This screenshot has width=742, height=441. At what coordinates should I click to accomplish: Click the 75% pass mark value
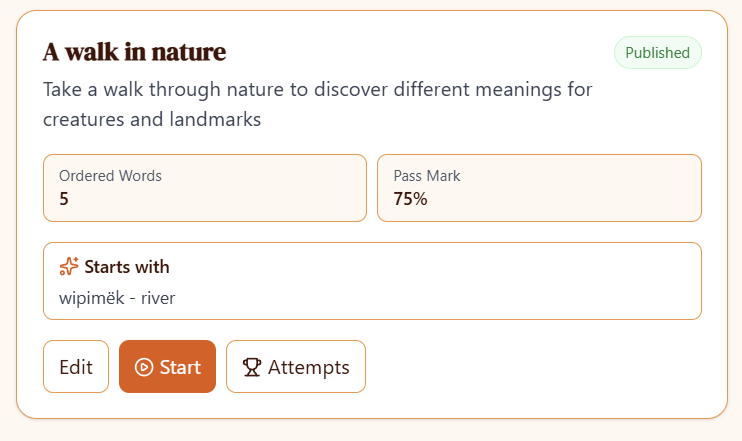click(x=410, y=198)
